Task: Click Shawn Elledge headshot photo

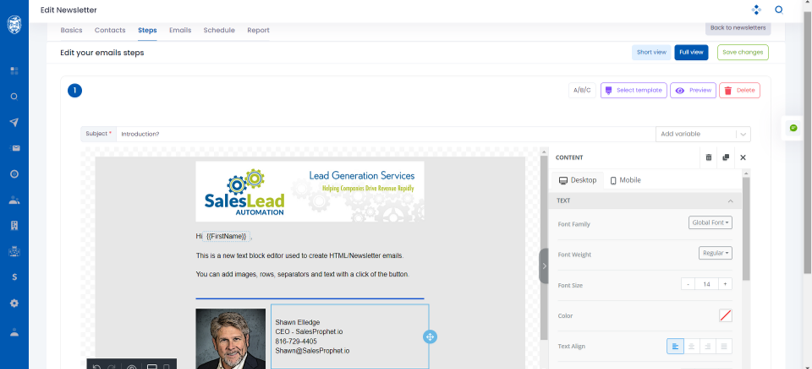Action: (230, 339)
